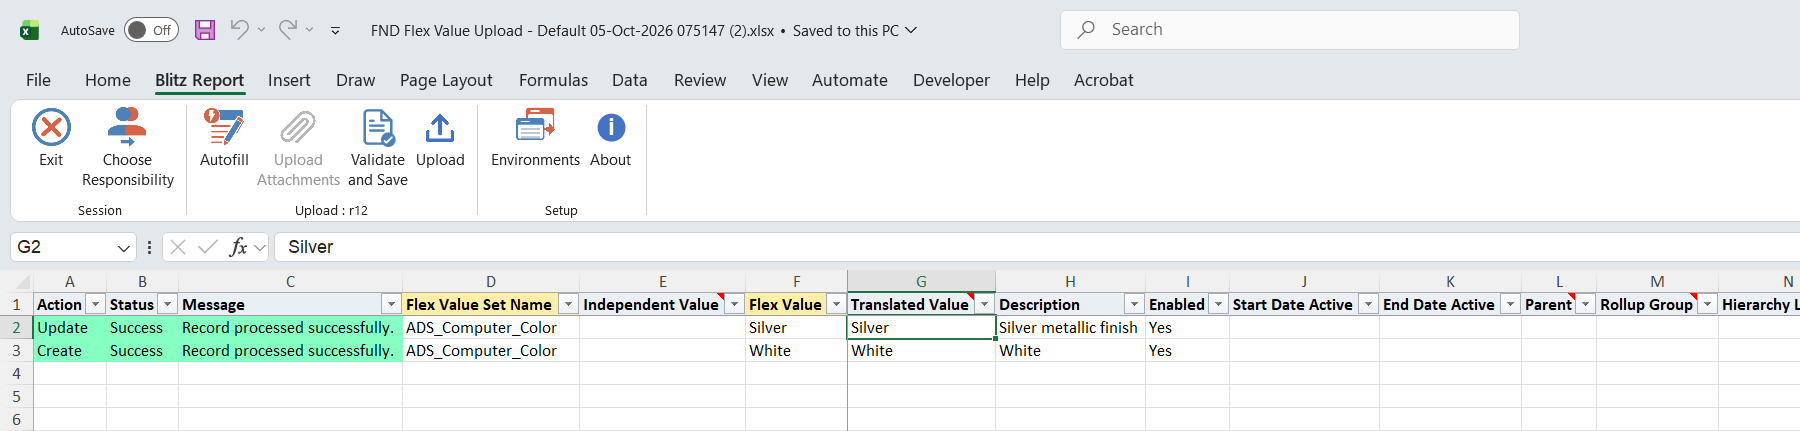Toggle AutoSave switch

pos(151,30)
